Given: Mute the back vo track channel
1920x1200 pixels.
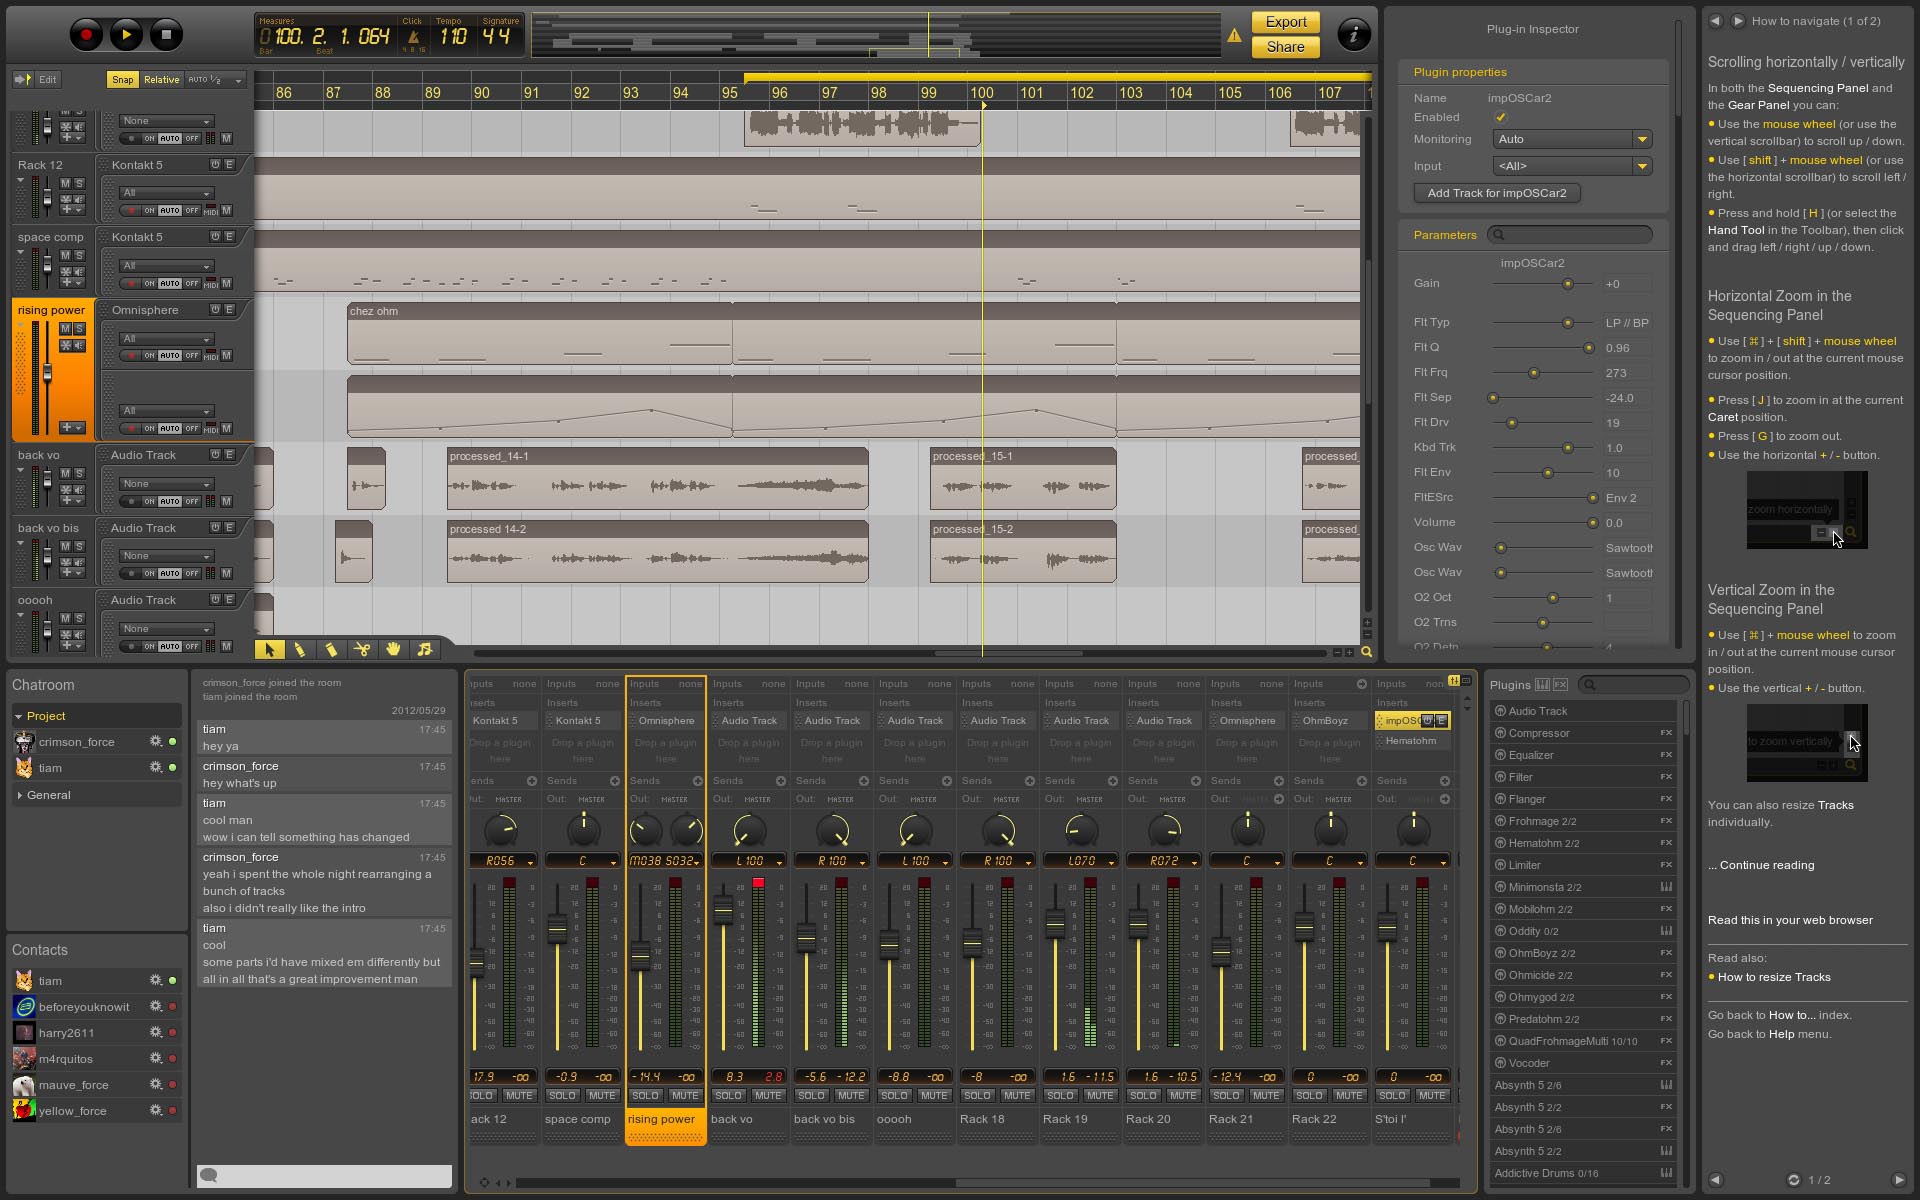Looking at the screenshot, I should pos(769,1095).
